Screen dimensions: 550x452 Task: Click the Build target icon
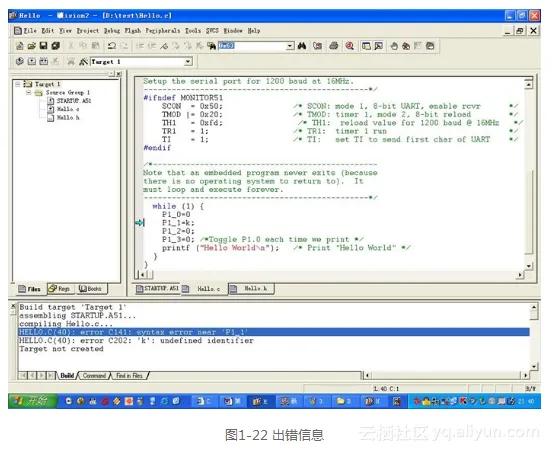coord(32,62)
